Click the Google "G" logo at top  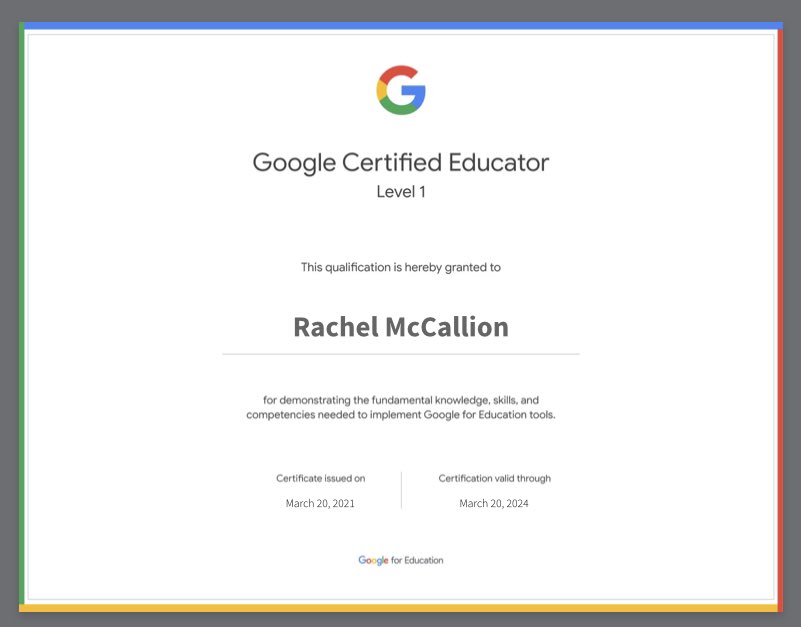point(401,90)
